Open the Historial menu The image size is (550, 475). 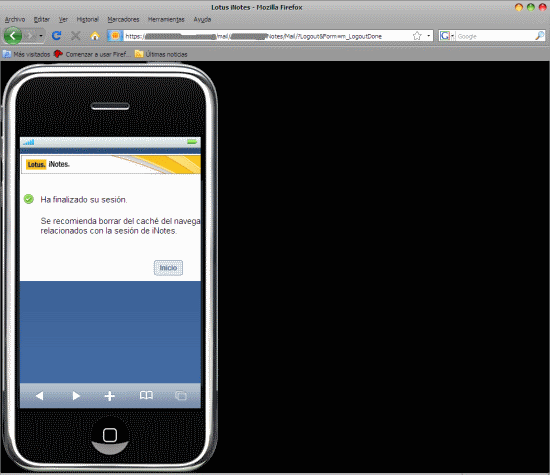click(x=88, y=19)
